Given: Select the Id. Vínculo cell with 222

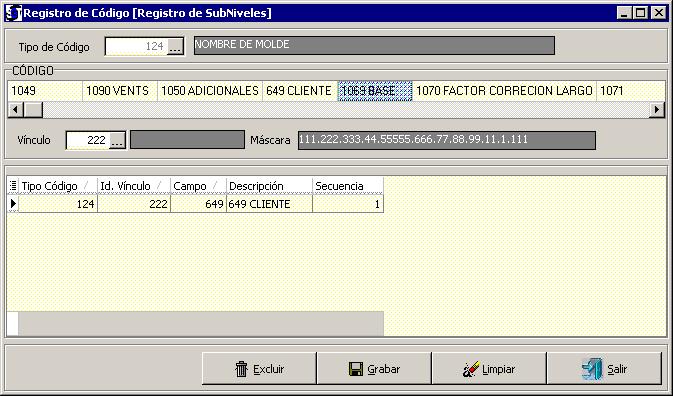Looking at the screenshot, I should [x=134, y=203].
